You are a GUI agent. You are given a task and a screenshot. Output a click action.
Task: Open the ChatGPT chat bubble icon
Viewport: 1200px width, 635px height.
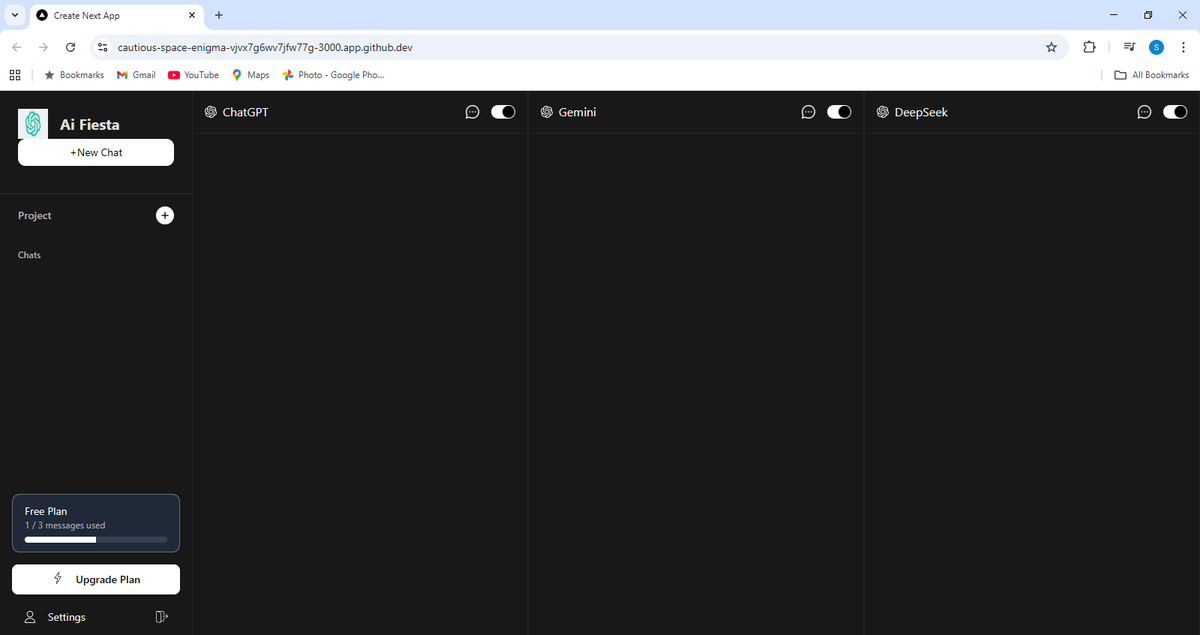[x=473, y=112]
